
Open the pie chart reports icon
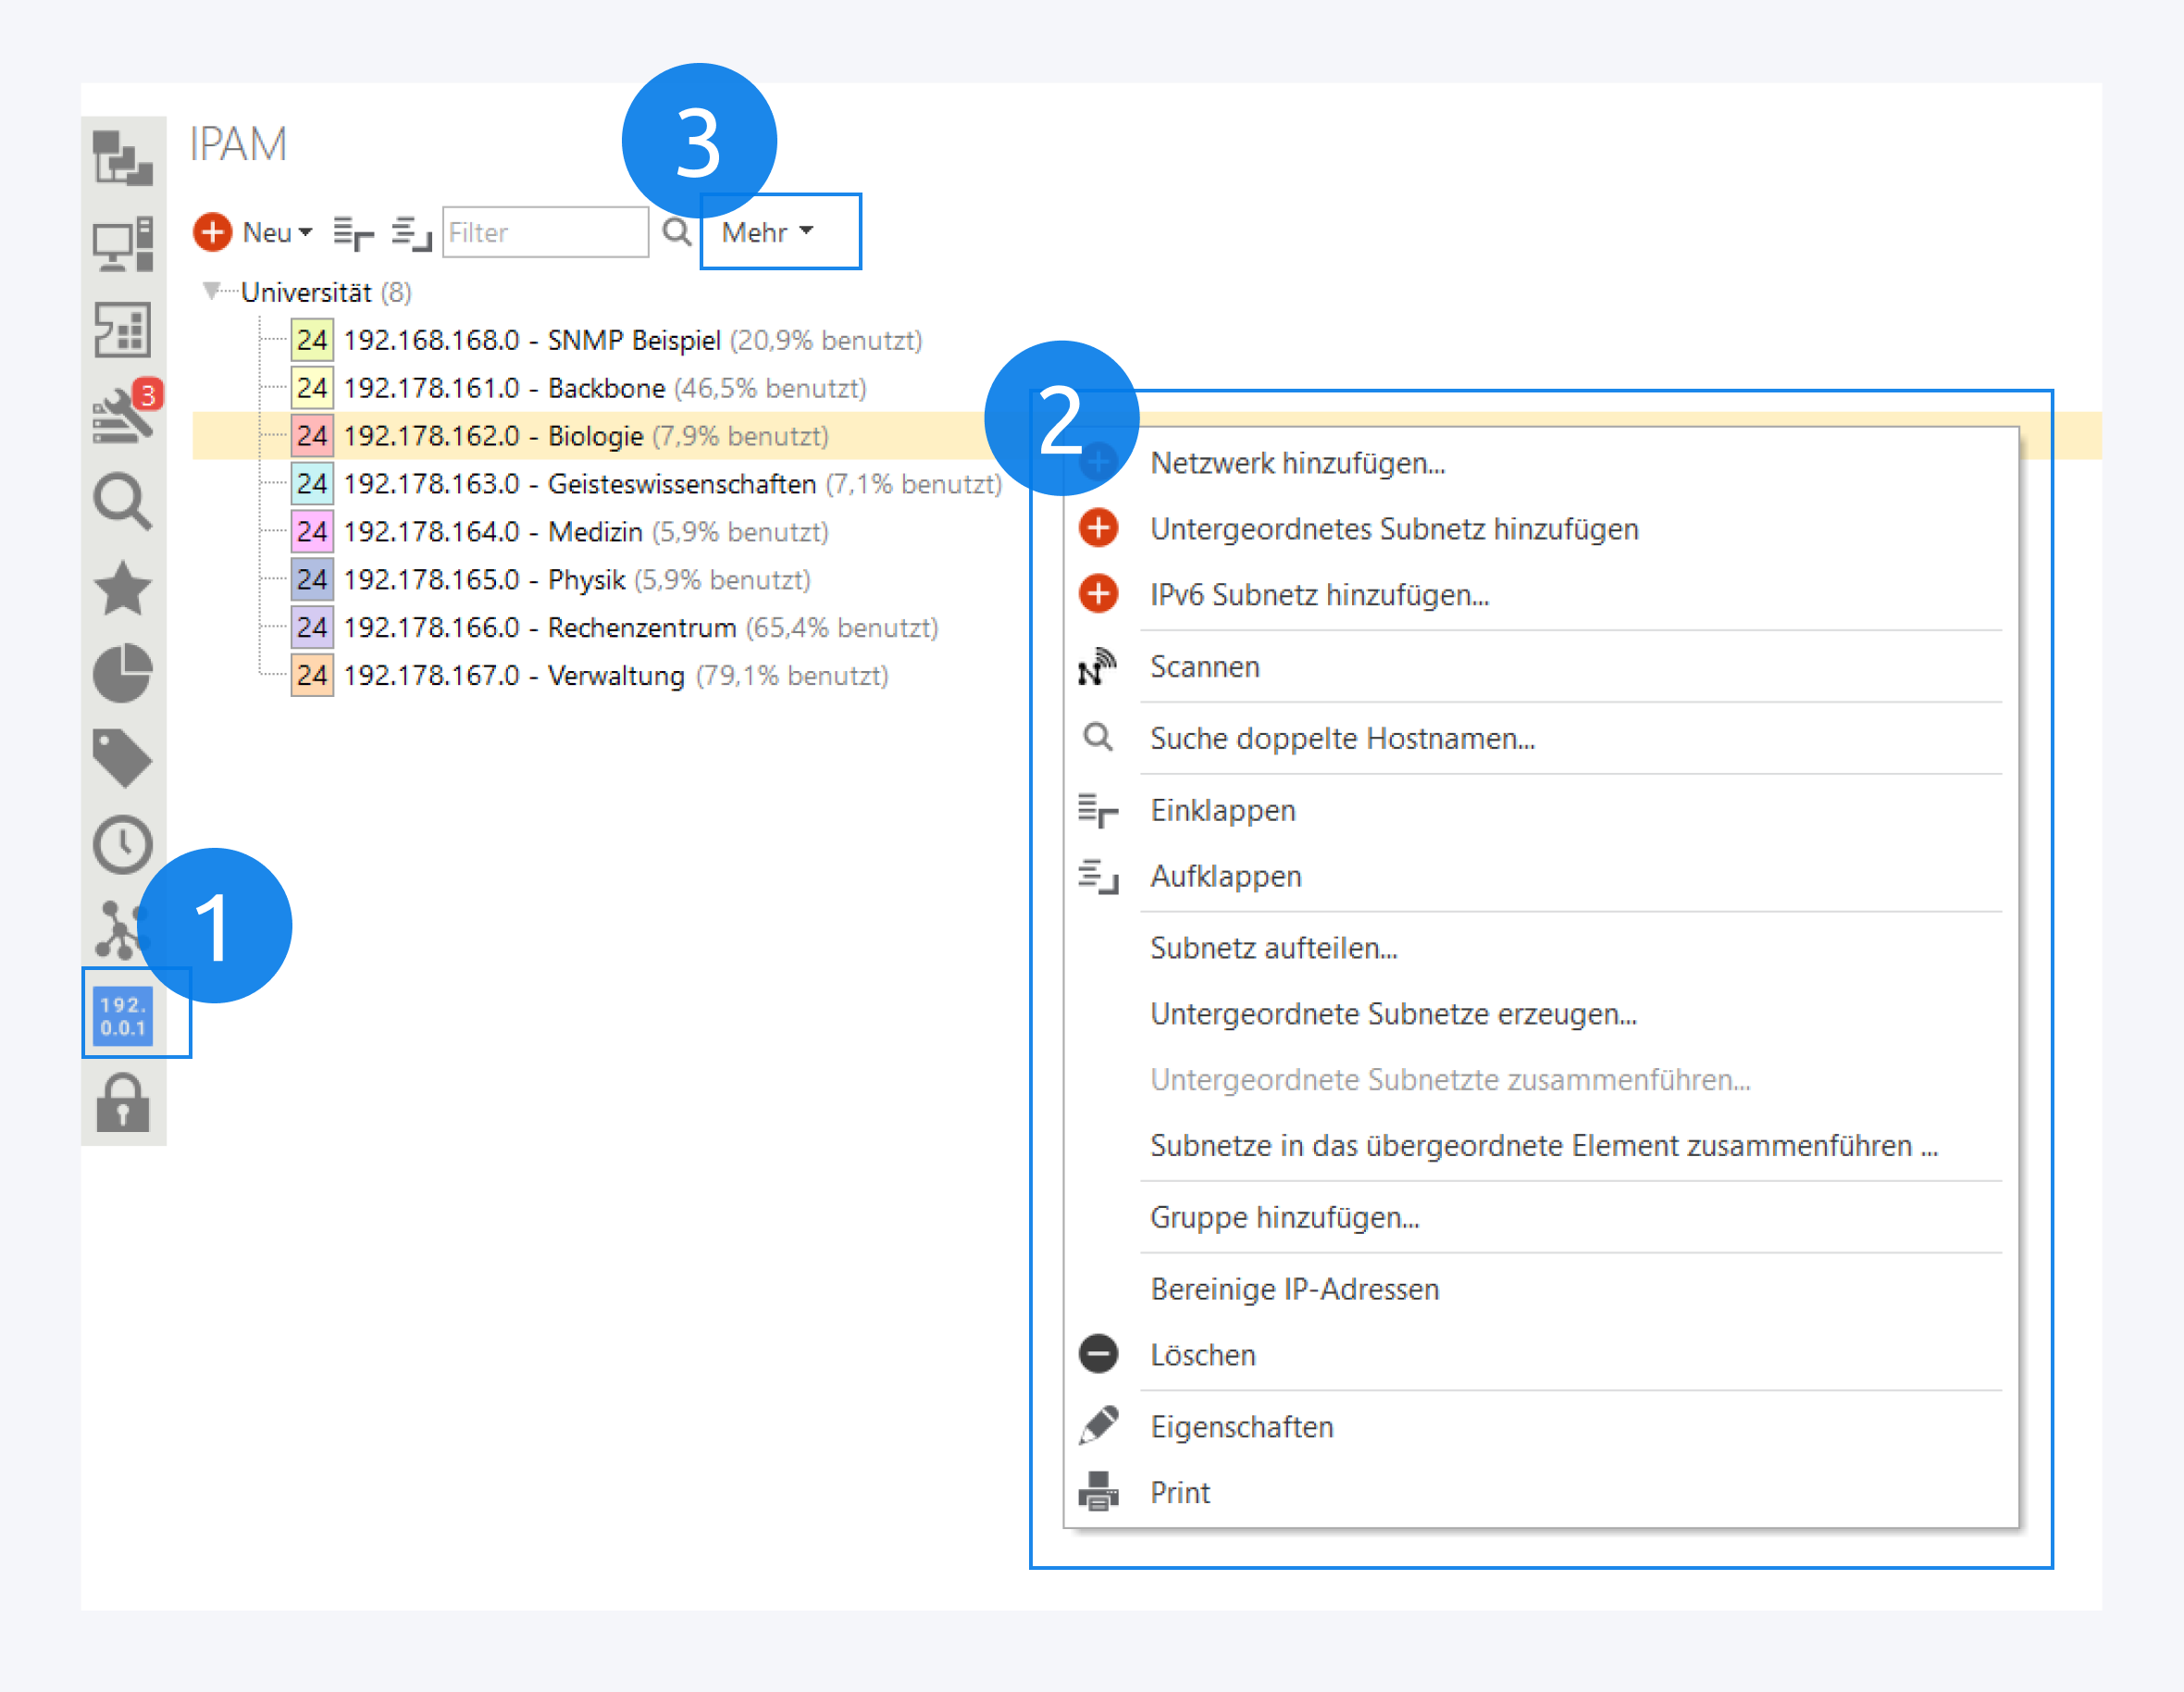[123, 673]
